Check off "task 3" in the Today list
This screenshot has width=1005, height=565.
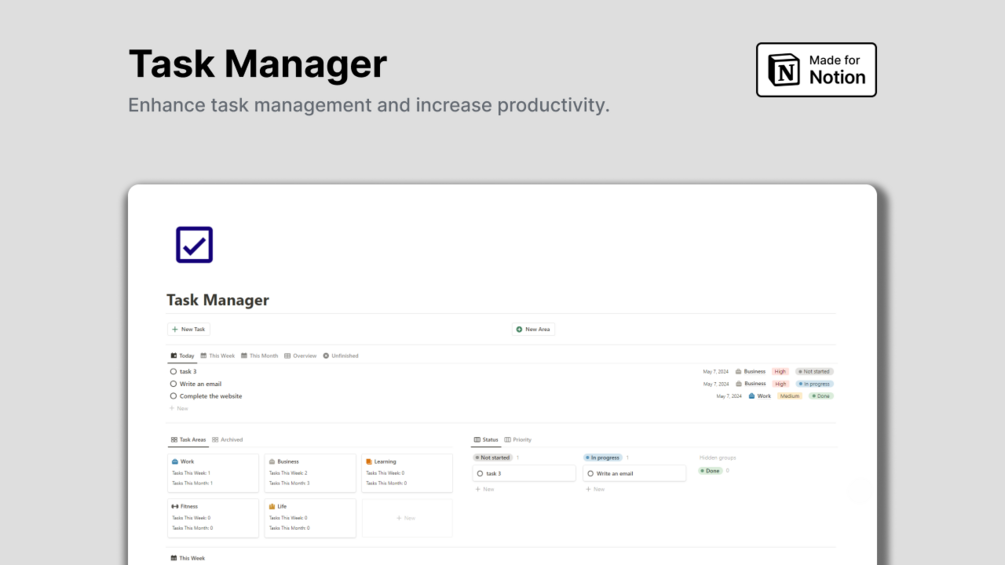tap(173, 372)
